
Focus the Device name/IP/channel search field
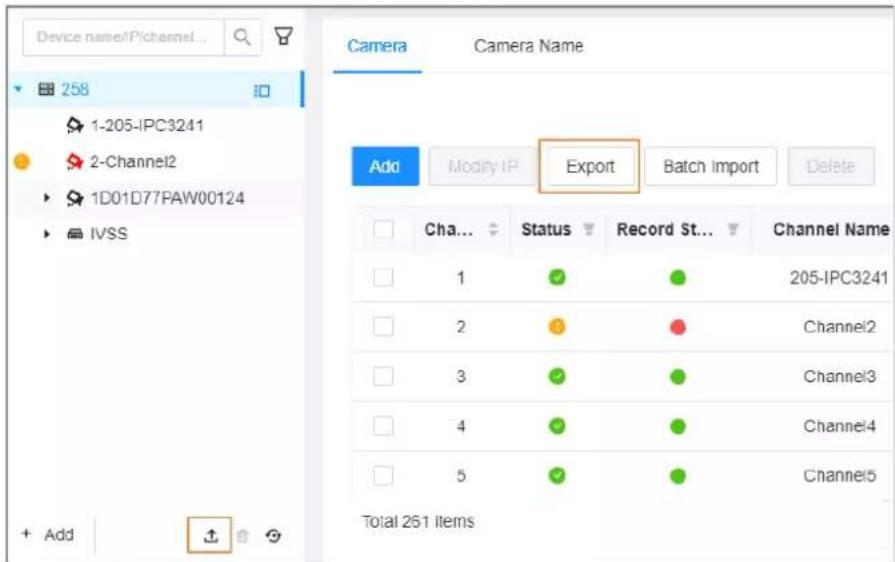pos(123,37)
